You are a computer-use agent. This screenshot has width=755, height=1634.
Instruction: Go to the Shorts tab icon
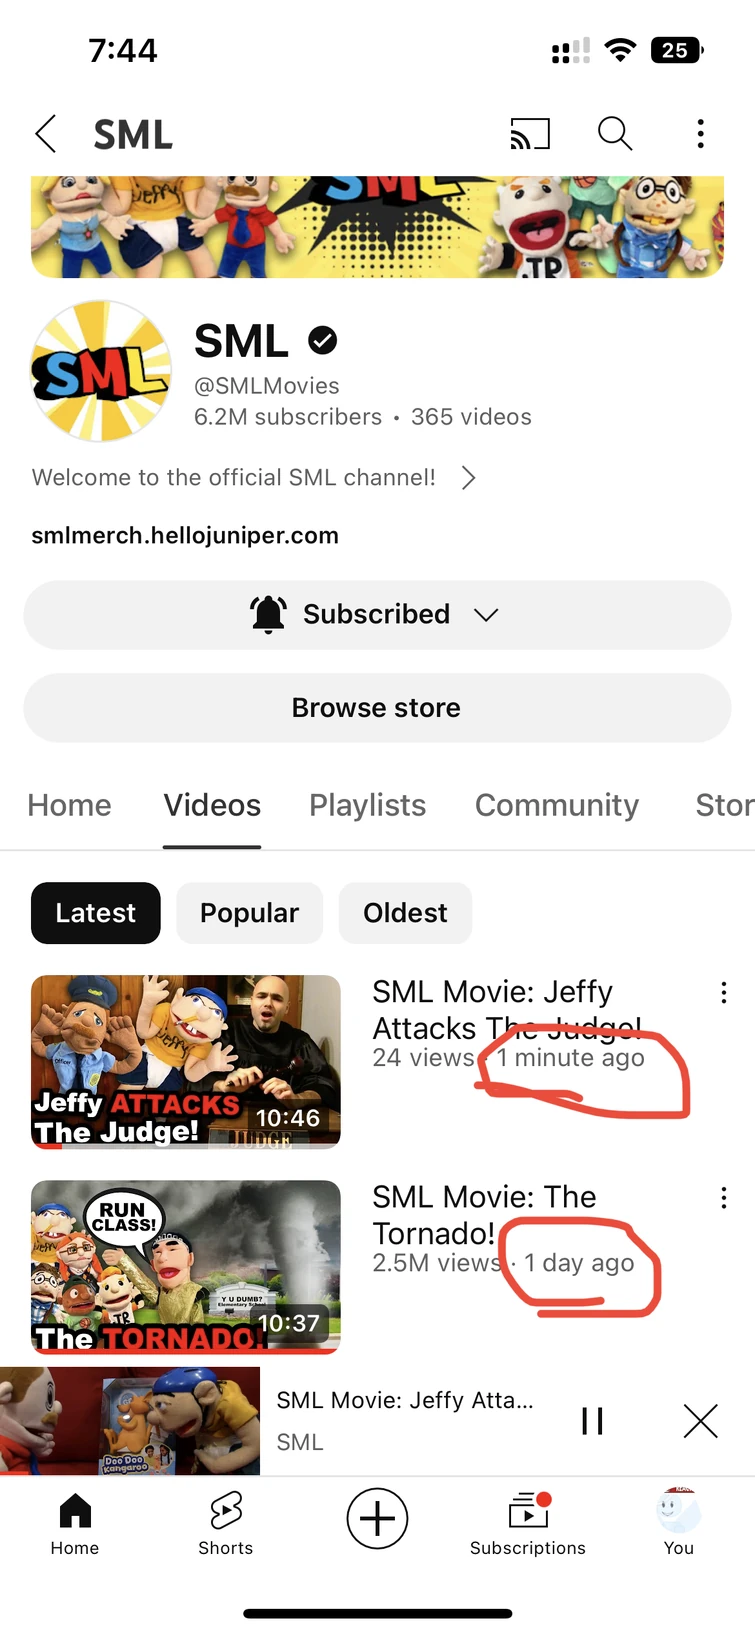[226, 1523]
